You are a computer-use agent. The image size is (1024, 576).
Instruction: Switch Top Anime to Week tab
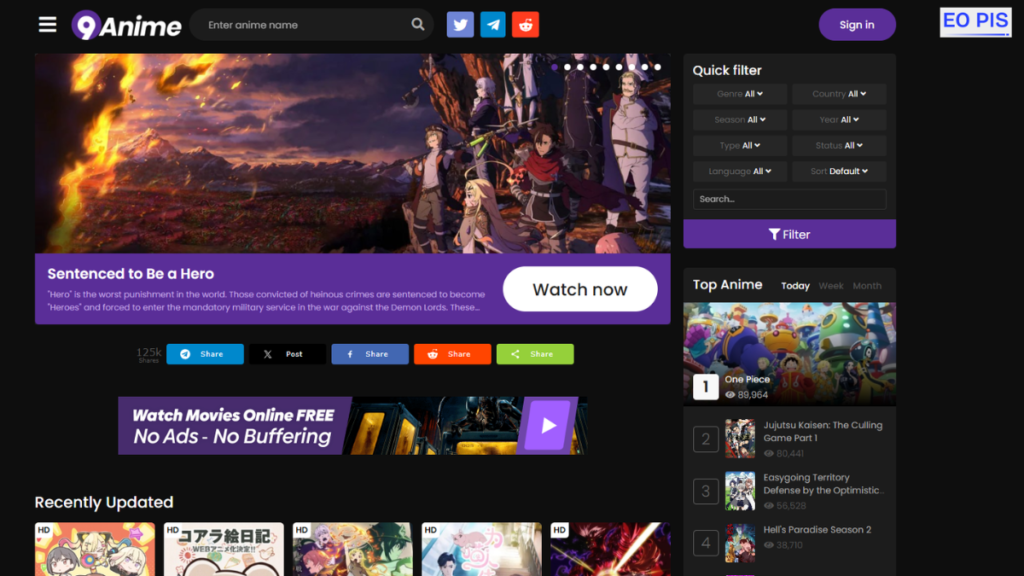click(831, 286)
